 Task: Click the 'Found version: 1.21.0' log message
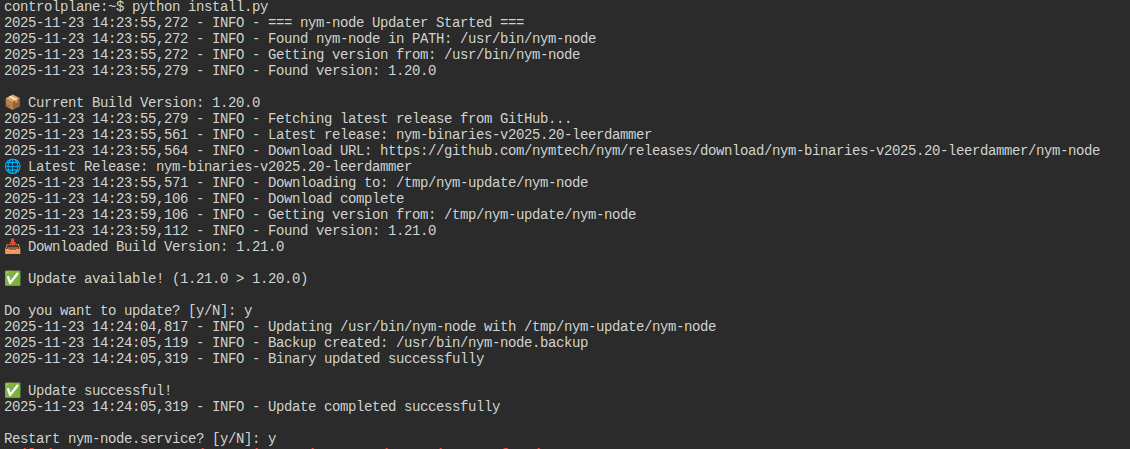[352, 230]
